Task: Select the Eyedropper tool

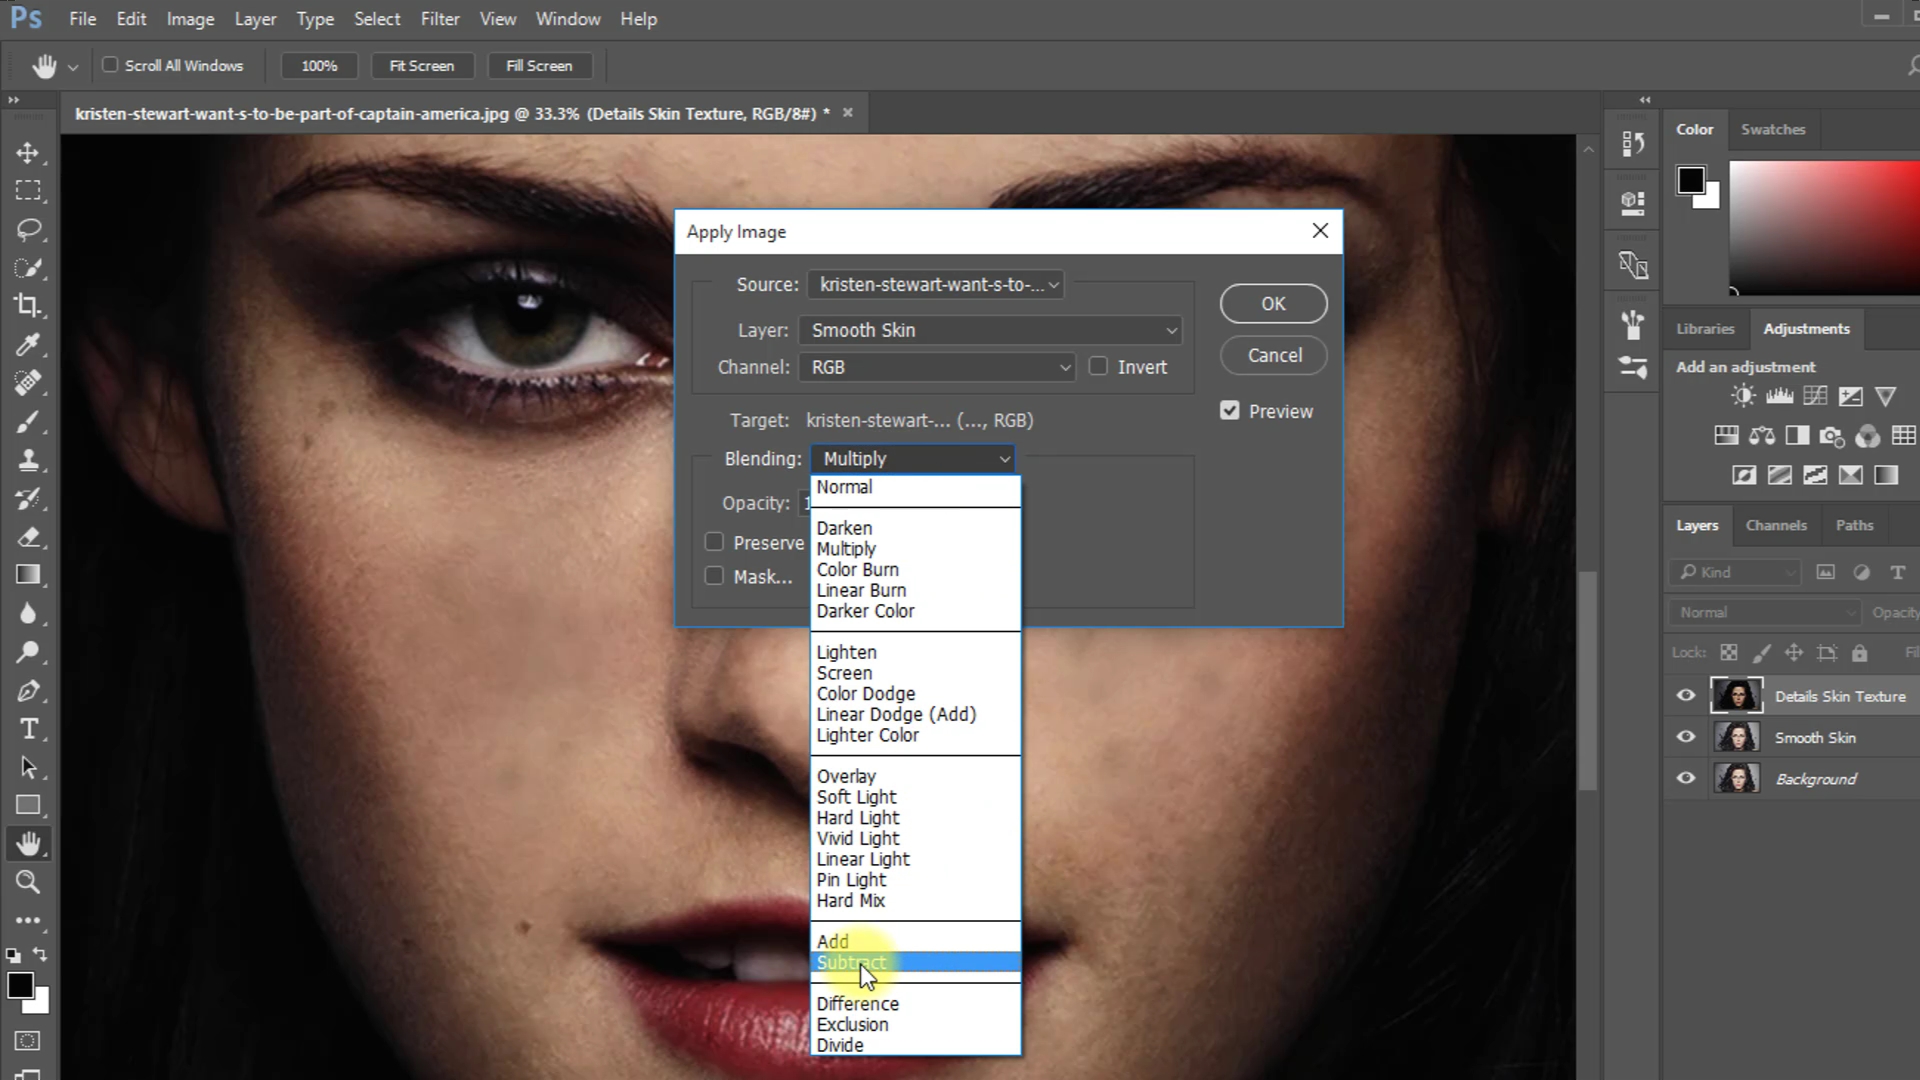Action: pos(28,345)
